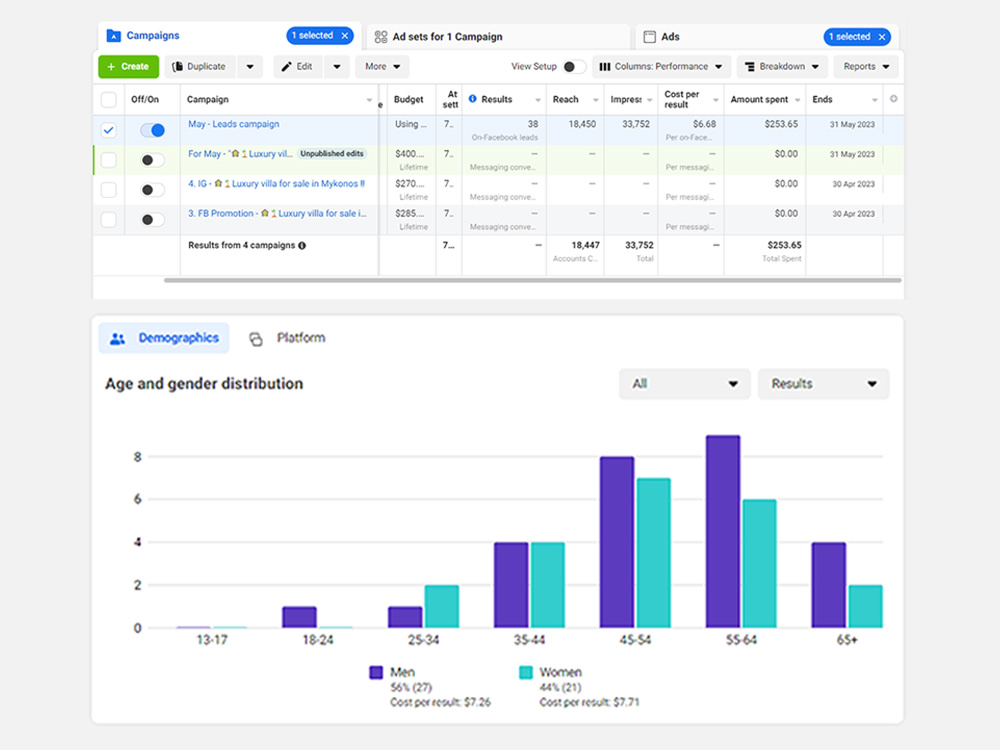This screenshot has width=1000, height=750.
Task: Switch to the Campaigns tab
Action: 230,36
